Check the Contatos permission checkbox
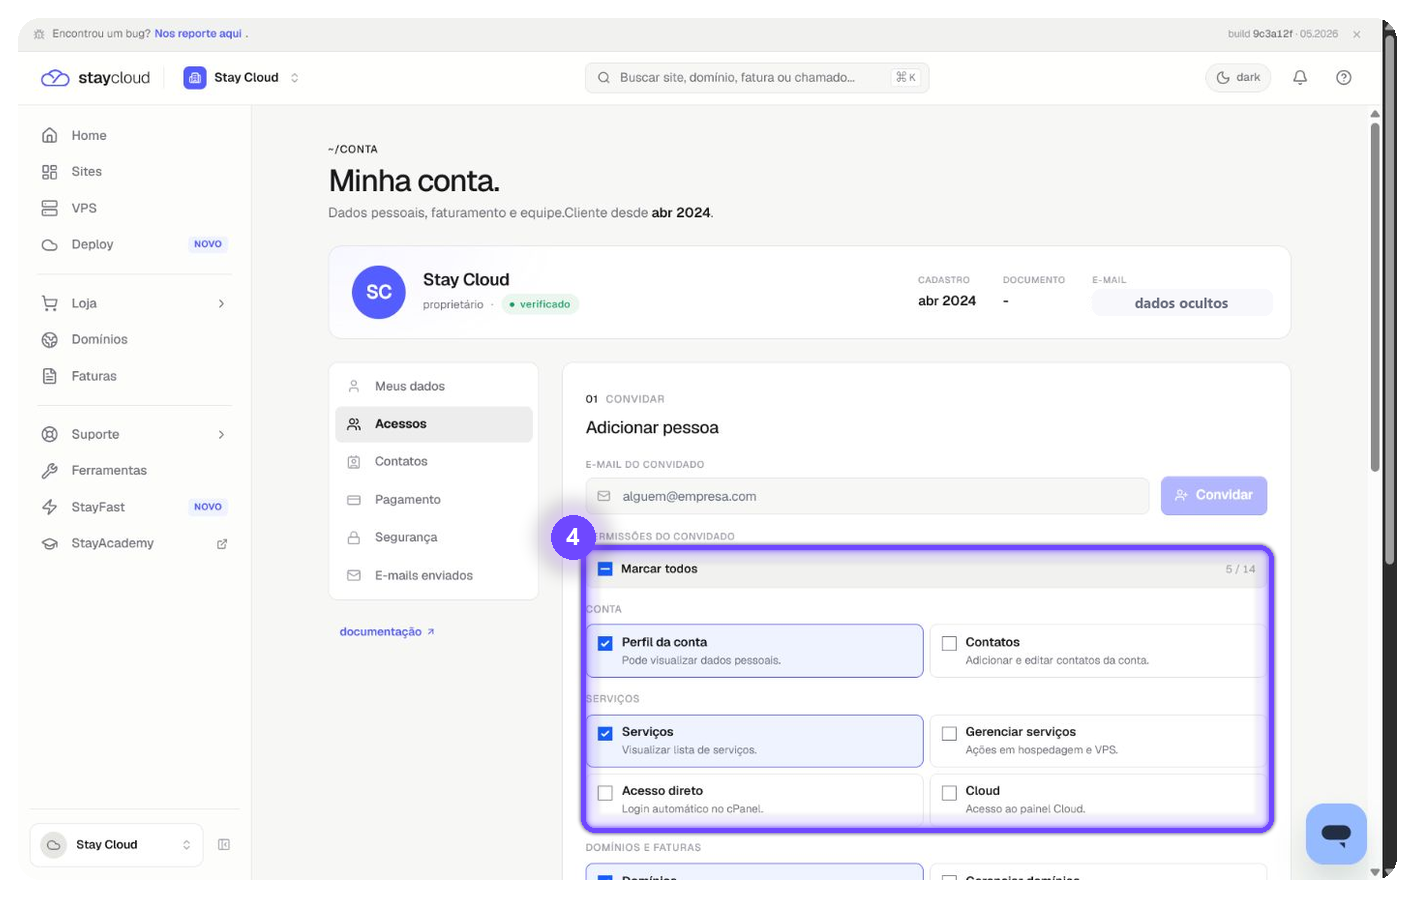The image size is (1415, 898). point(949,643)
